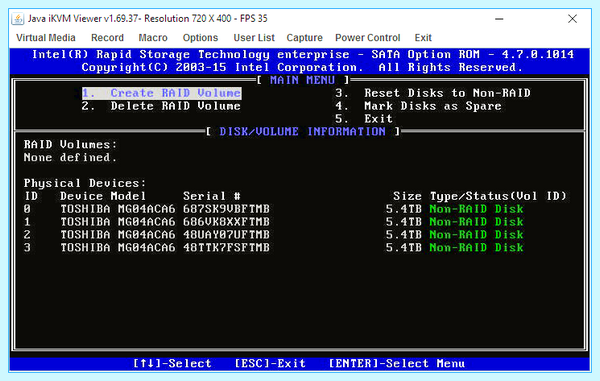600x381 pixels.
Task: Click Non-RAID Disk status for 687SK9VBFTMB
Action: tap(476, 209)
